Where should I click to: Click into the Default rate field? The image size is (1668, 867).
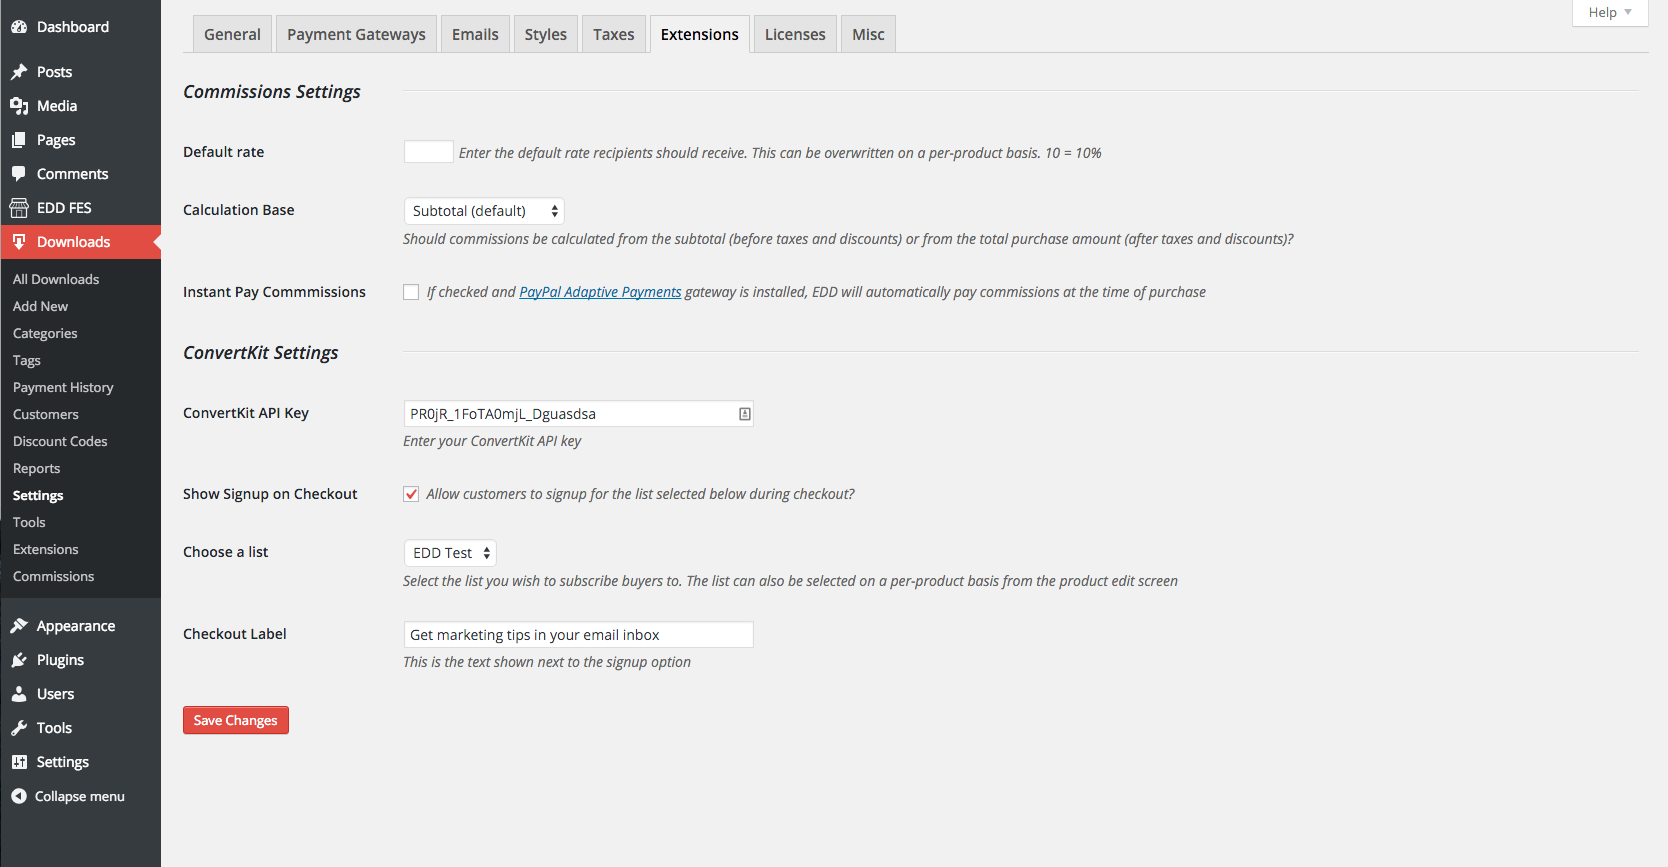point(428,152)
